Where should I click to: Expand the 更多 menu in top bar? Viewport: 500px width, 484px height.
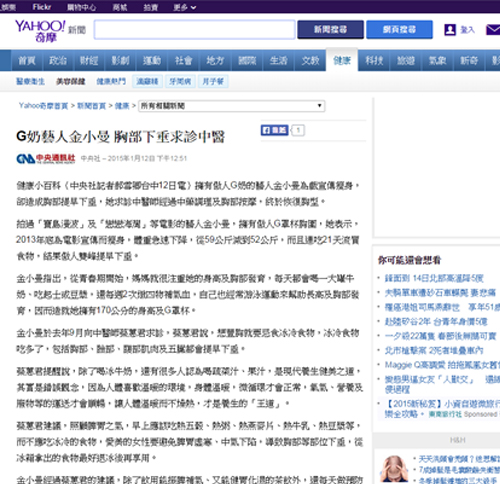[x=184, y=7]
